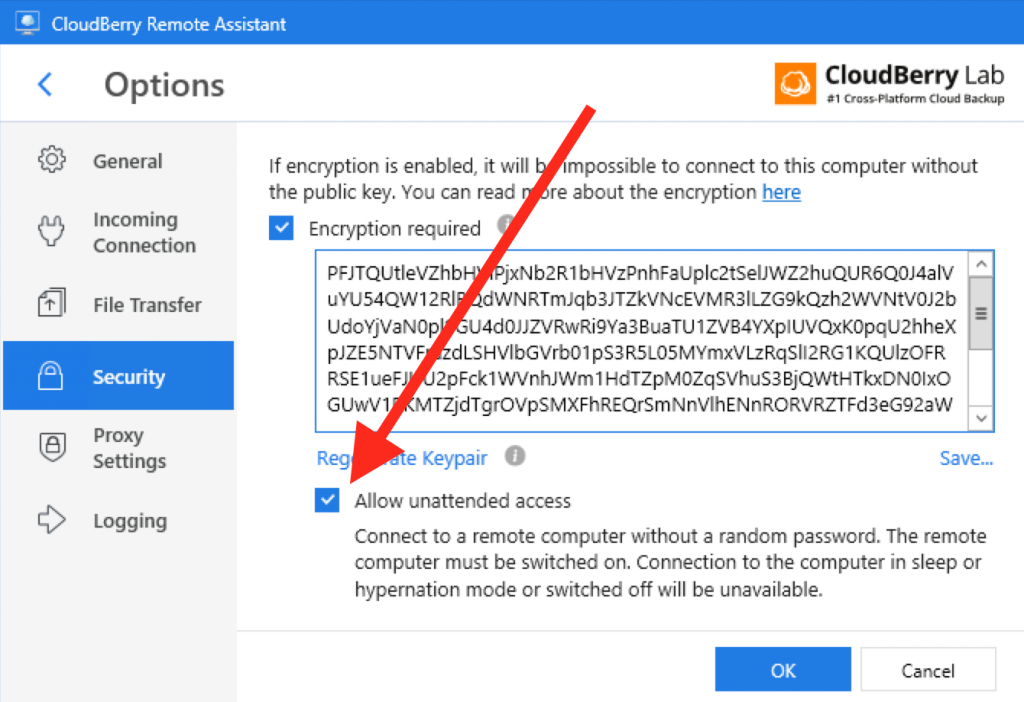The height and width of the screenshot is (702, 1024).
Task: Click the File Transfer upload icon
Action: pyautogui.click(x=52, y=303)
